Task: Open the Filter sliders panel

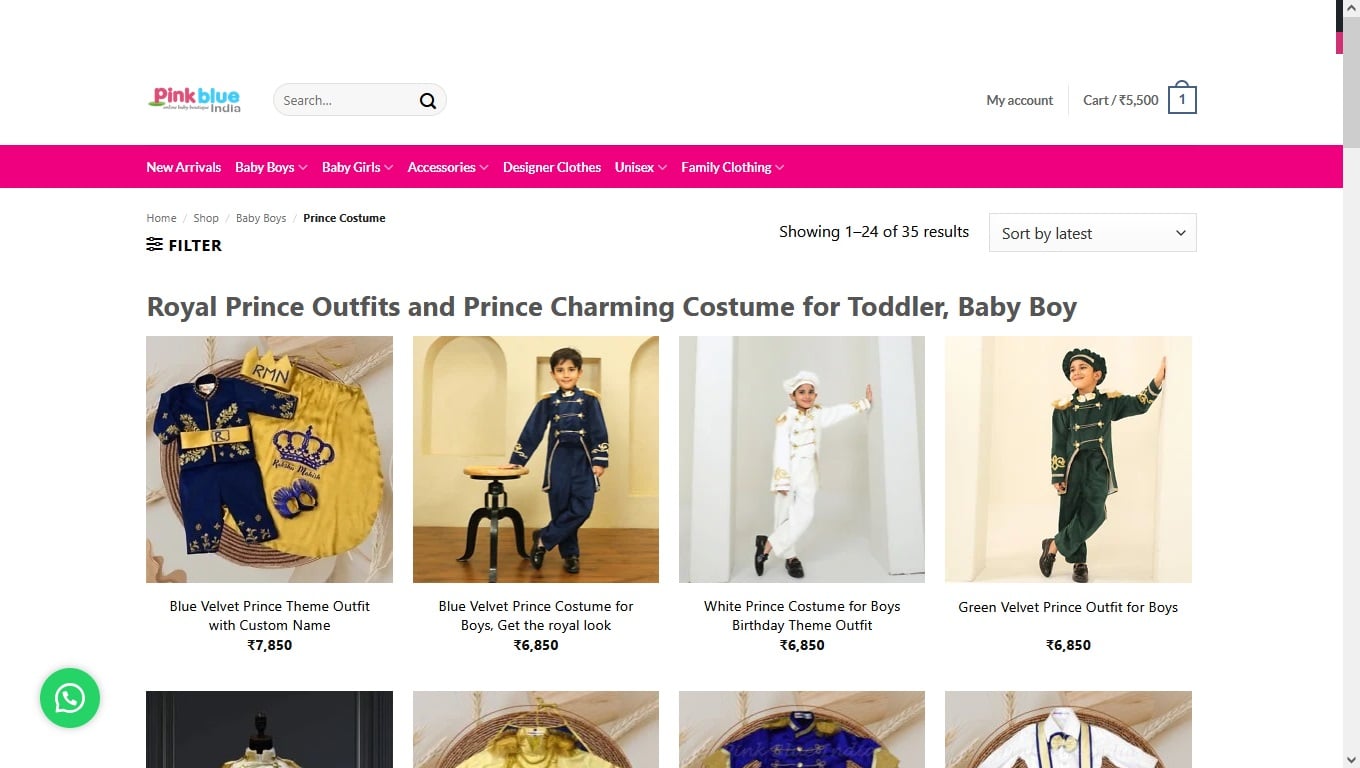Action: 184,245
